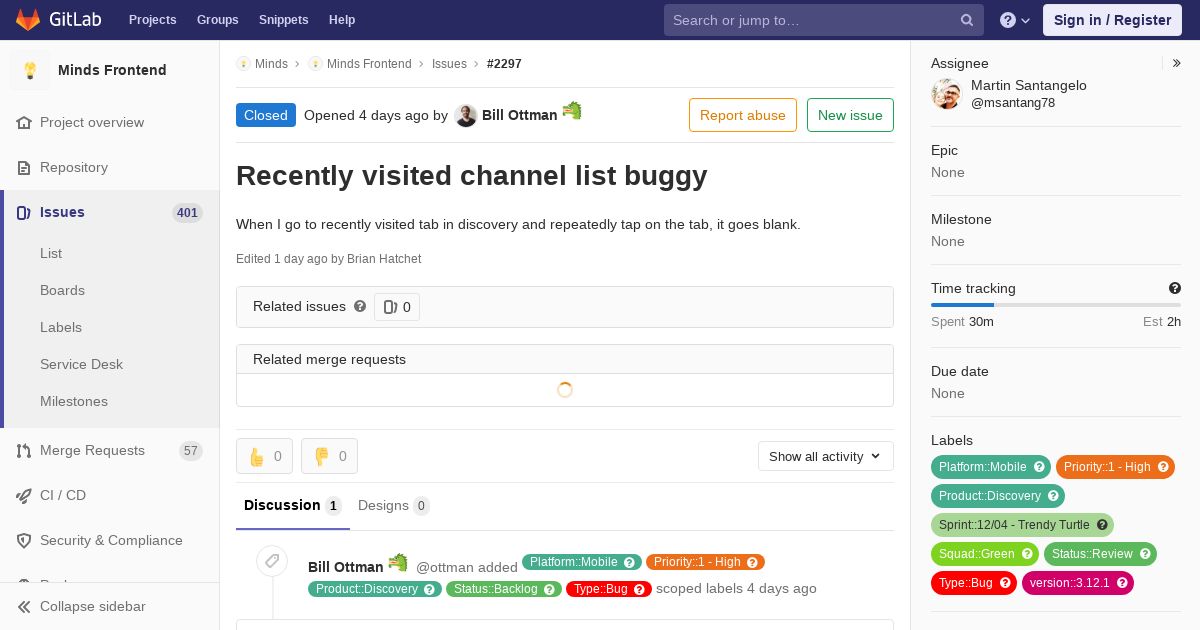Click the Merge Requests icon
Screen dimensions: 1200x630
coord(24,451)
